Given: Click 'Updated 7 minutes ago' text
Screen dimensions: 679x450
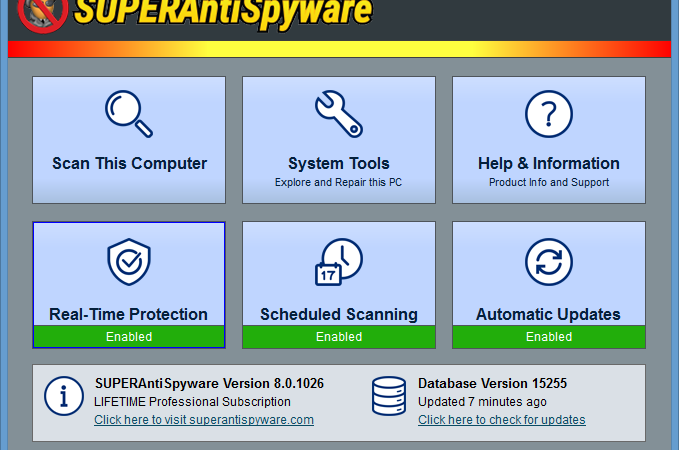Looking at the screenshot, I should 482,401.
